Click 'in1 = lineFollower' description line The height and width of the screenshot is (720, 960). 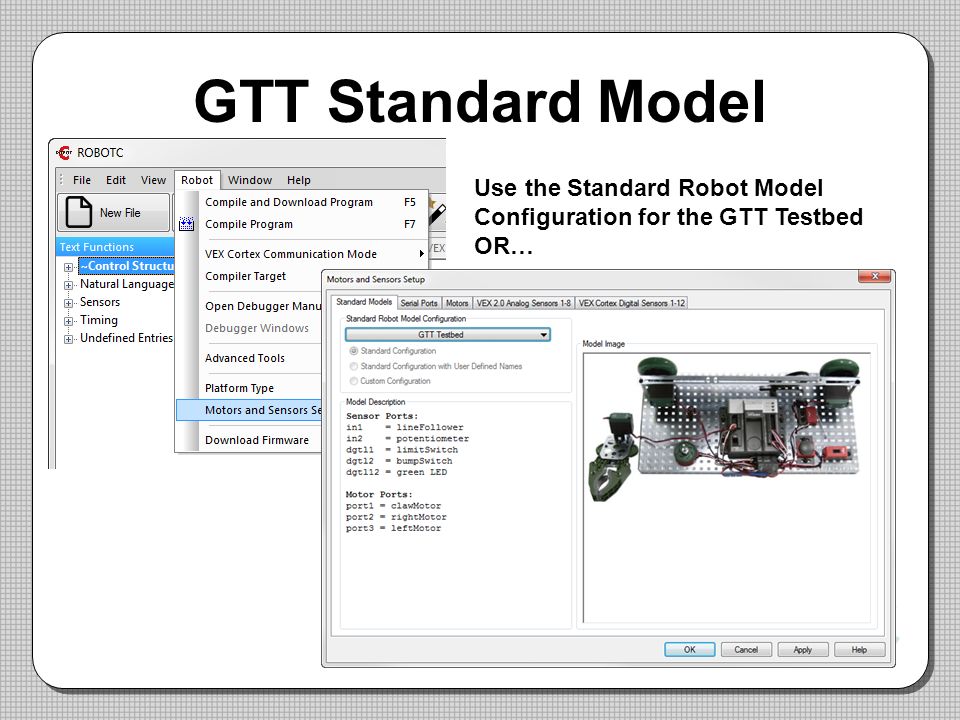(x=405, y=427)
